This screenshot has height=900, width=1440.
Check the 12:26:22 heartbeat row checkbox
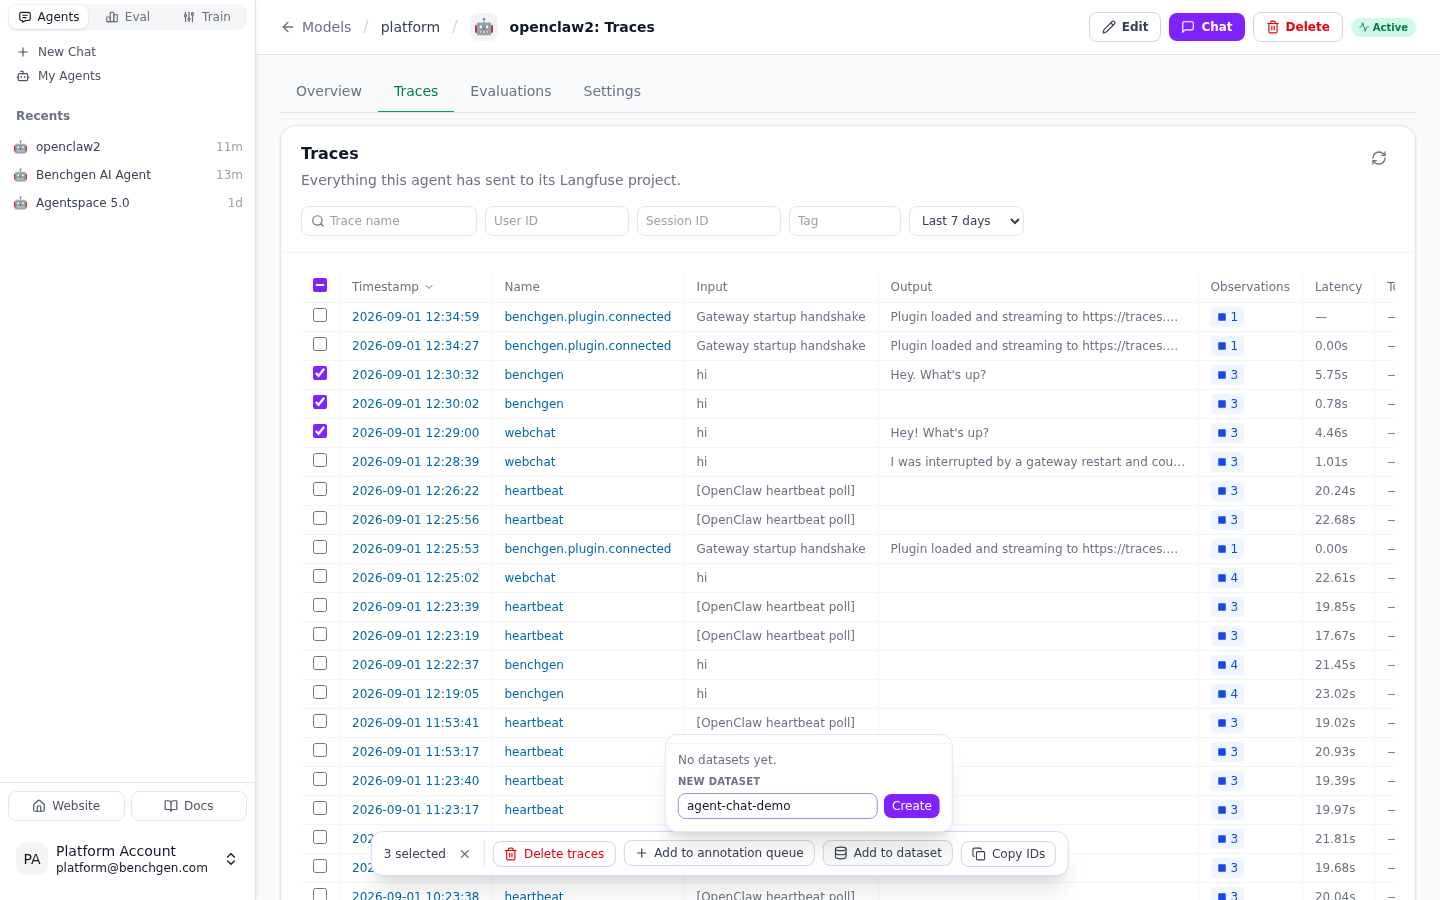tap(320, 489)
